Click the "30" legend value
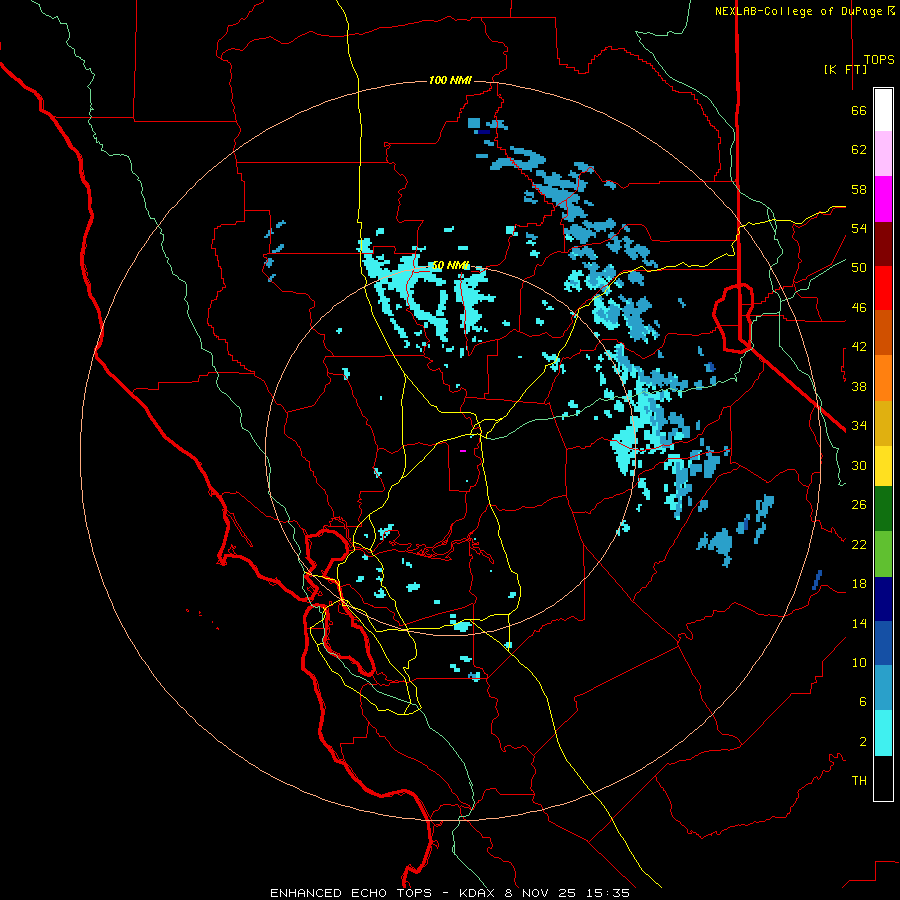The image size is (900, 900). tap(859, 465)
